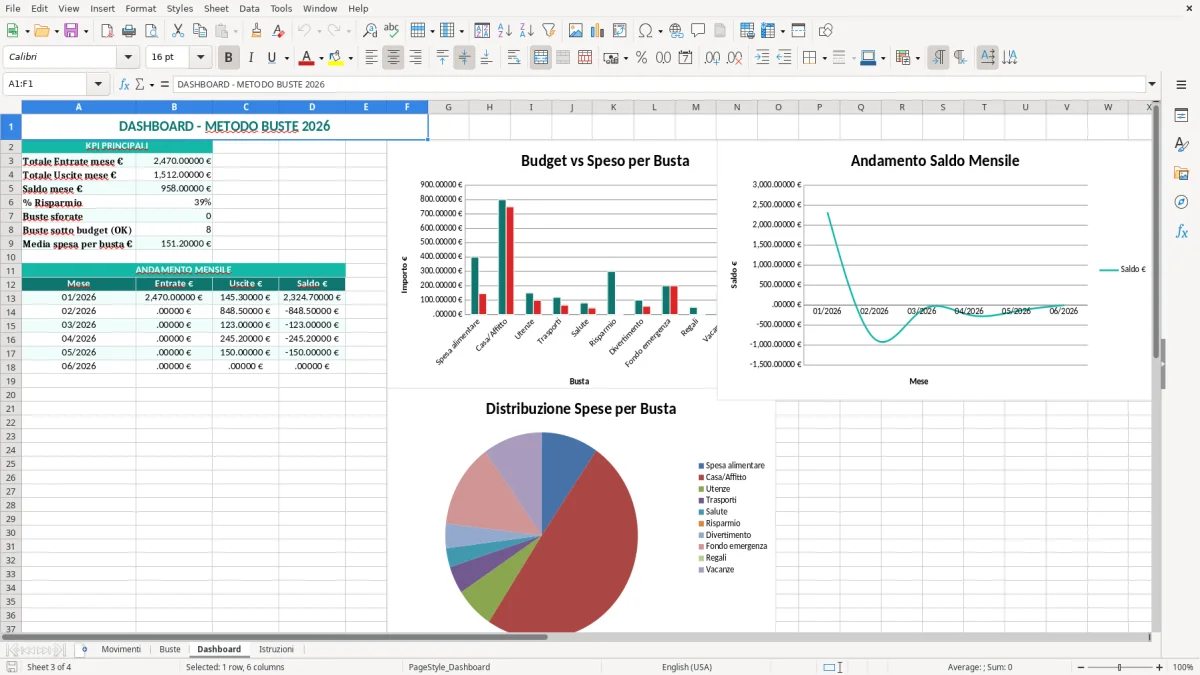This screenshot has width=1200, height=675.
Task: Apply the red Font Color swatch
Action: (x=307, y=58)
